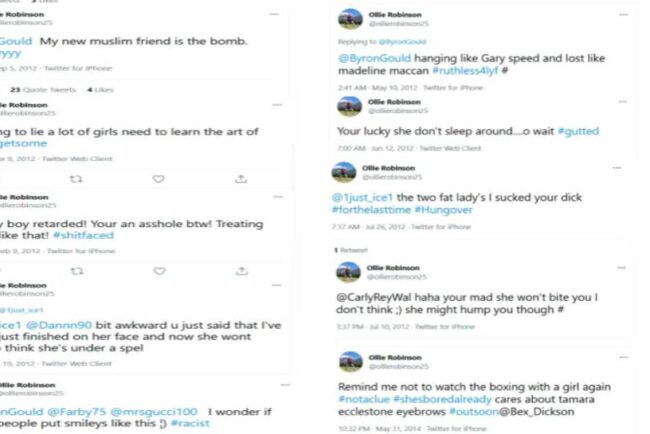
Task: Open more options on #gutted tweet
Action: pos(622,102)
